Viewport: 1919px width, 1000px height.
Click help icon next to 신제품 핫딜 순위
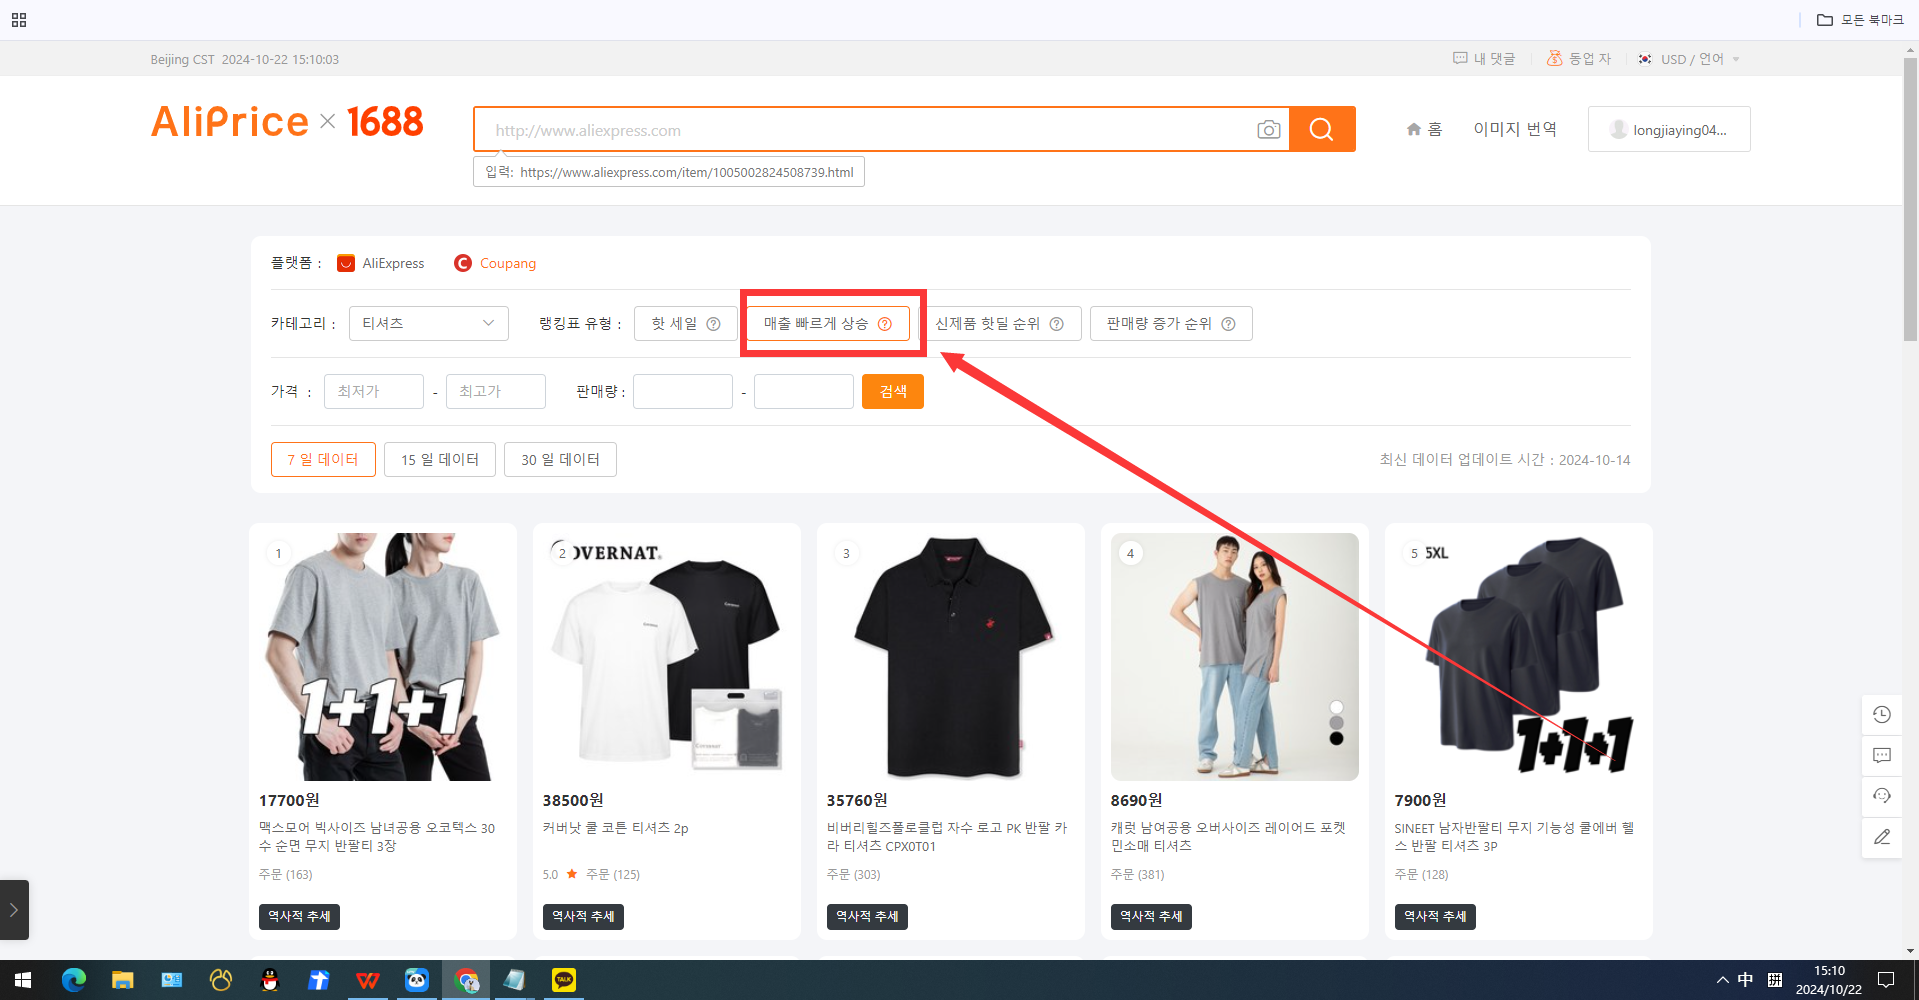[1057, 324]
